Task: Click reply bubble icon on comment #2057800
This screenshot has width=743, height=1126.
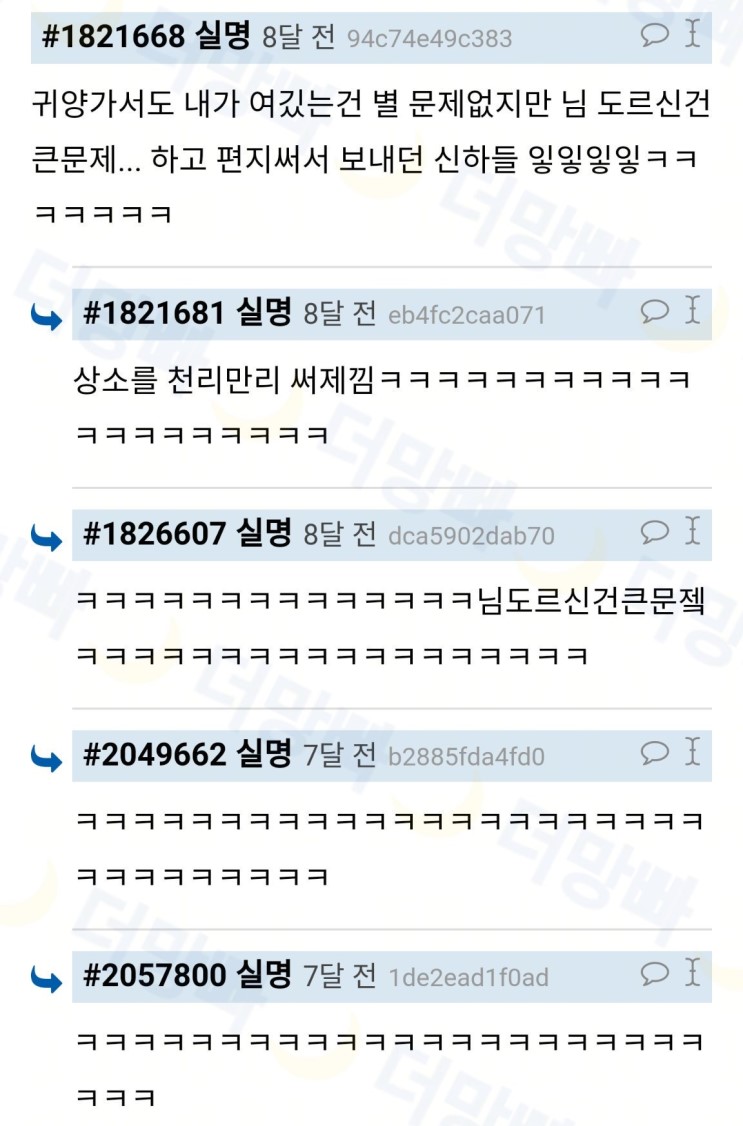Action: click(x=654, y=973)
